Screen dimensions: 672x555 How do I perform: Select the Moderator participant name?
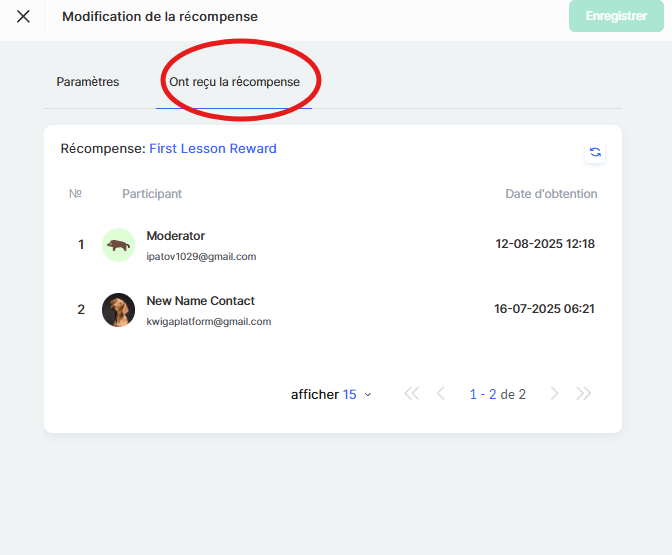(x=176, y=236)
